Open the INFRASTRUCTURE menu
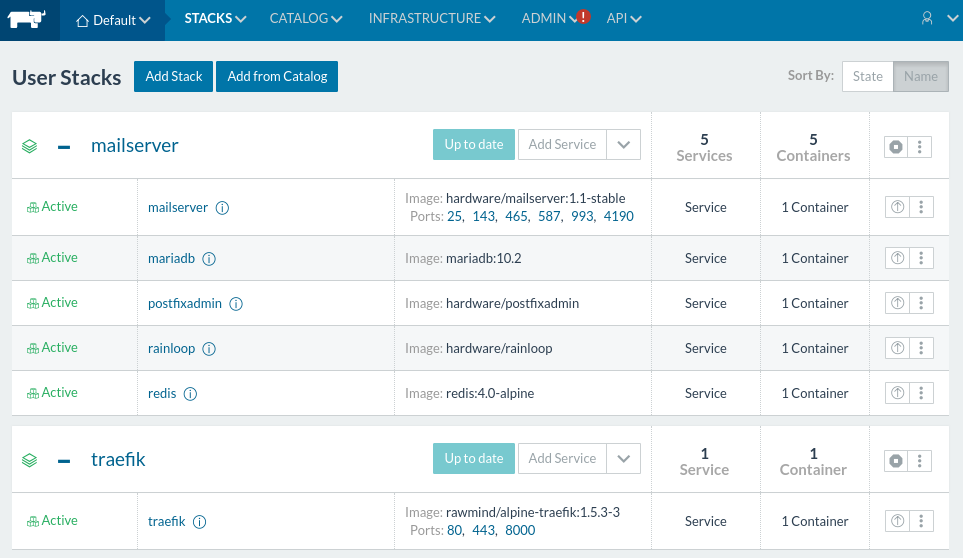The width and height of the screenshot is (963, 558). (432, 18)
